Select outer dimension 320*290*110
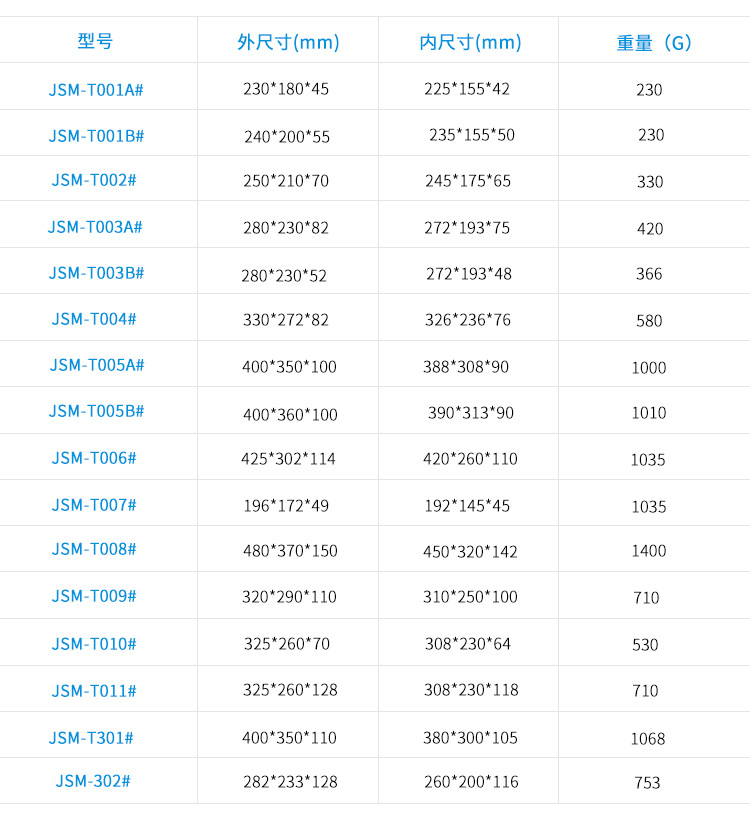 pyautogui.click(x=289, y=597)
